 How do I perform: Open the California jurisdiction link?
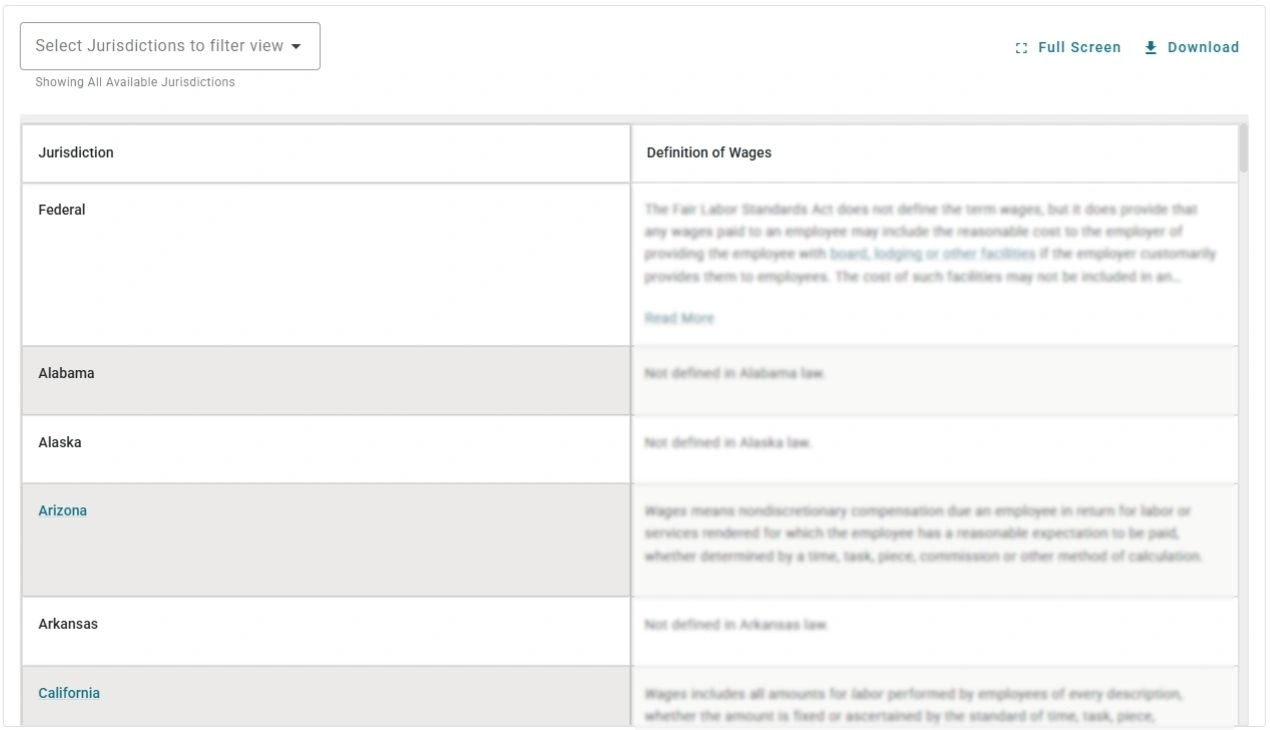[x=69, y=692]
